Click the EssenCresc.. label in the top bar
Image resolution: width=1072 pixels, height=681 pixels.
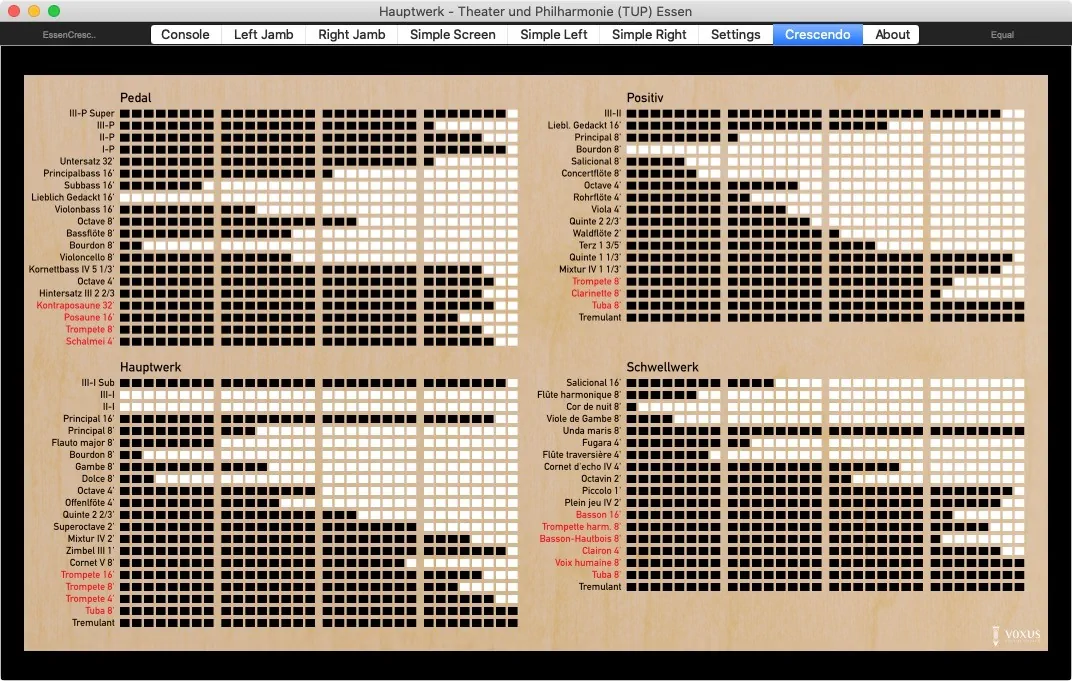coord(69,35)
